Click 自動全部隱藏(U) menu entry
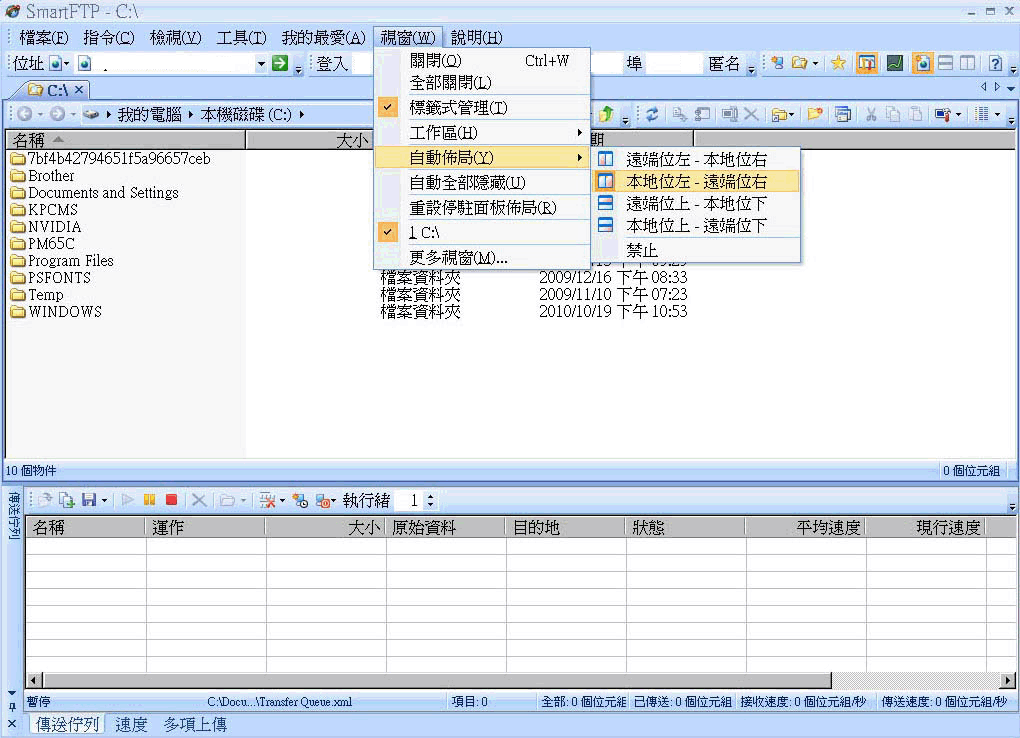 [483, 183]
